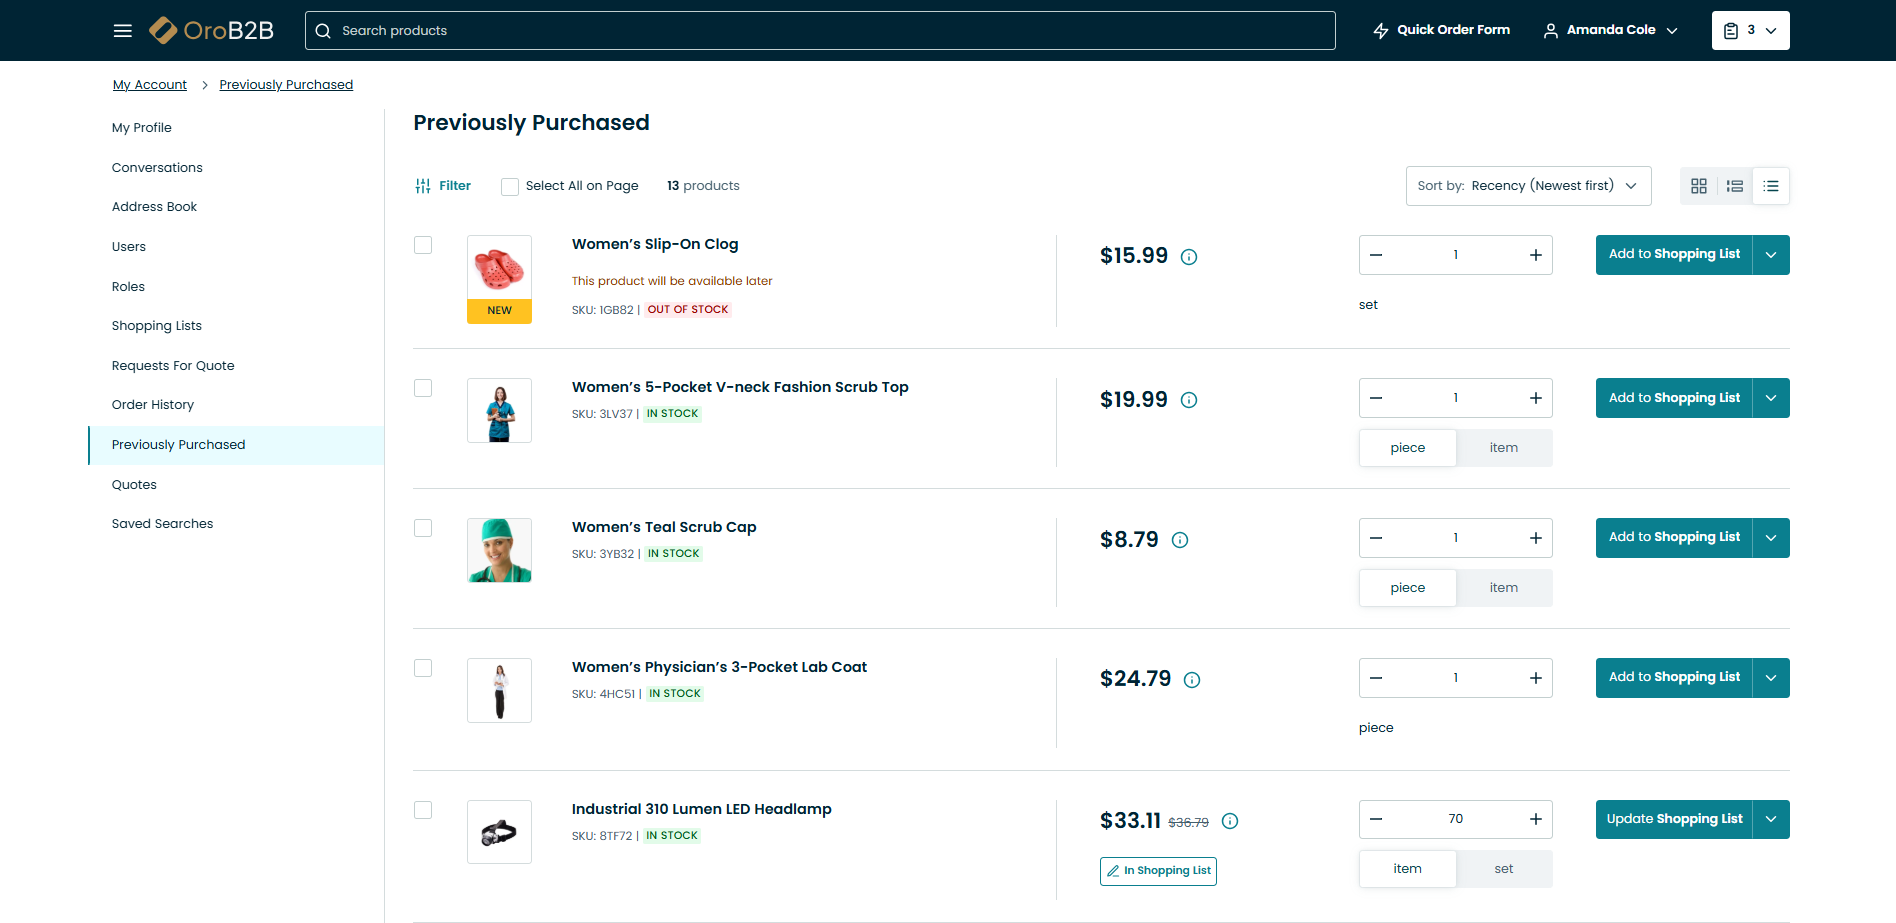1896x923 pixels.
Task: Tick checkbox for Women's Slip-On Clog
Action: point(423,245)
